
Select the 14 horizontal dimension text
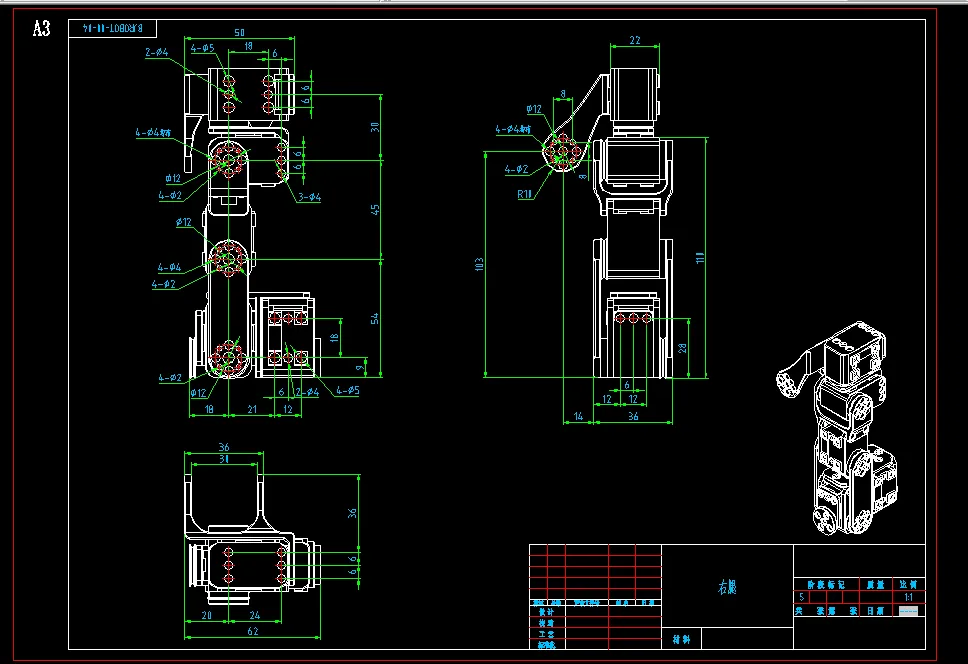point(578,417)
